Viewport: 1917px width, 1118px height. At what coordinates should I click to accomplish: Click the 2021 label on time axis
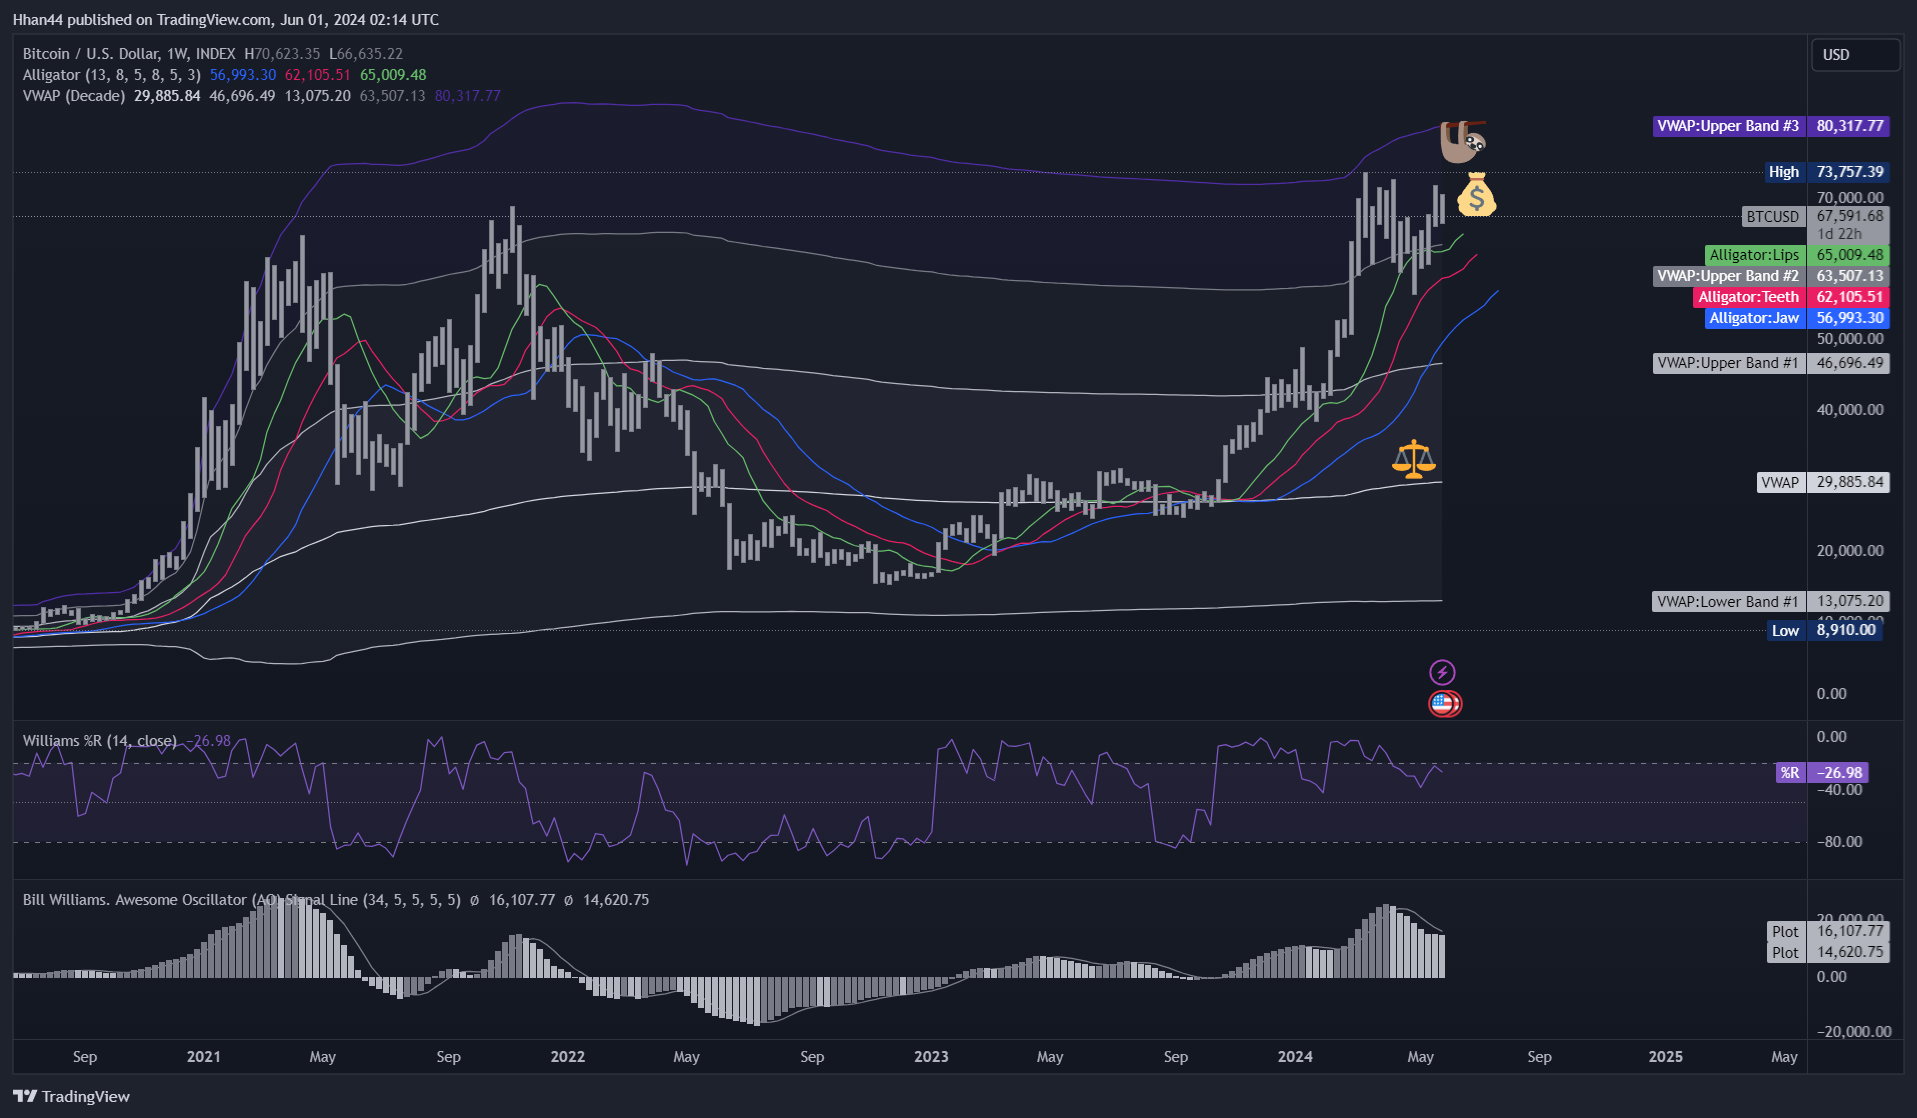pos(204,1057)
